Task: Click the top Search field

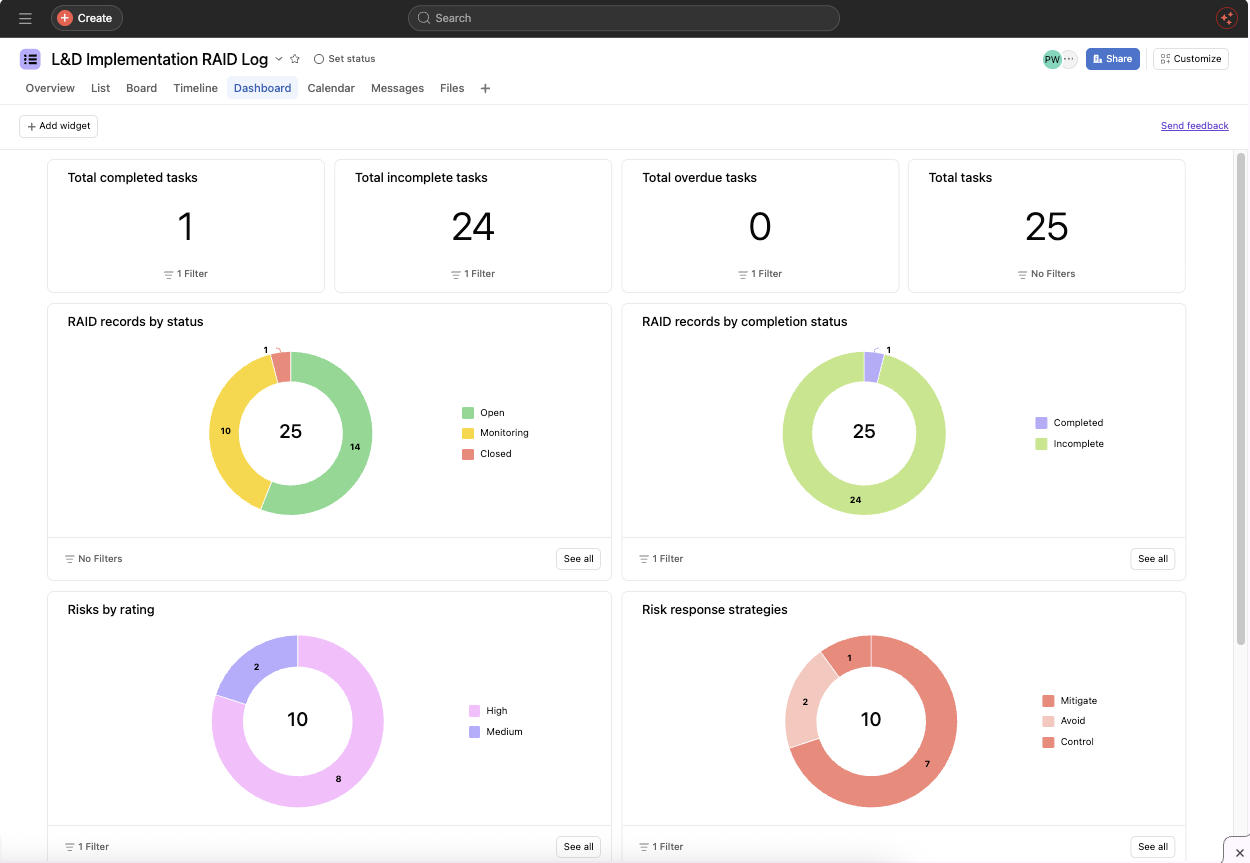Action: [624, 18]
